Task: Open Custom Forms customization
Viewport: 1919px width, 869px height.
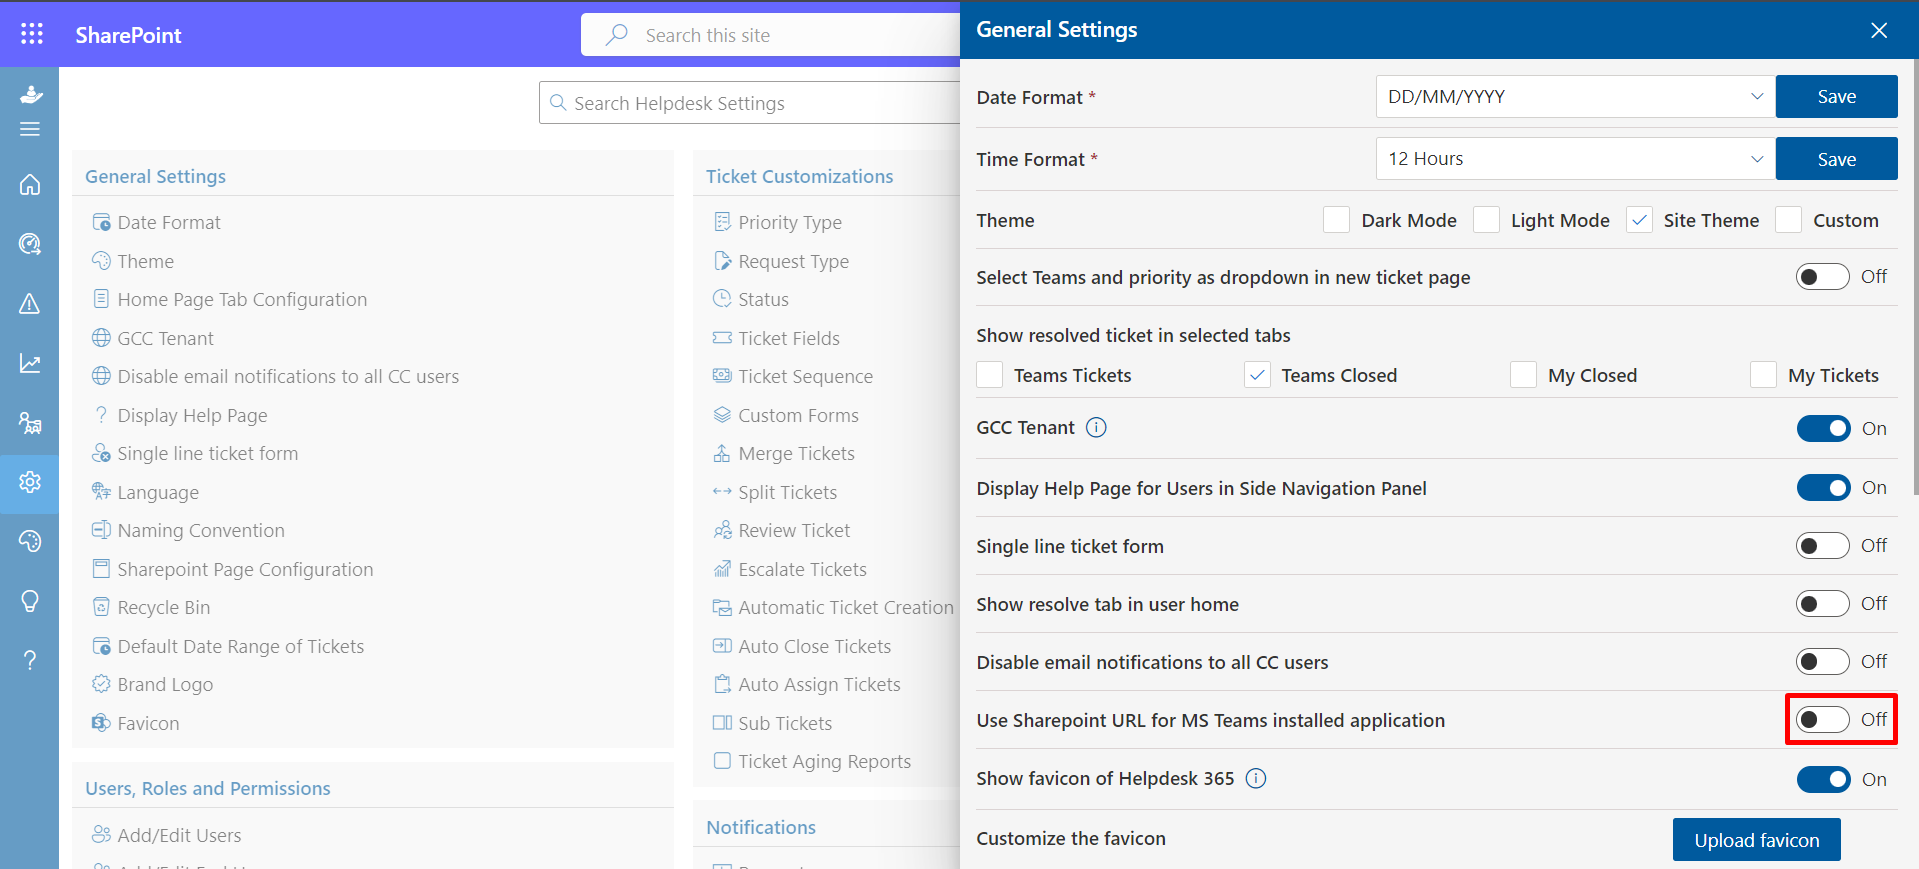Action: (x=786, y=415)
